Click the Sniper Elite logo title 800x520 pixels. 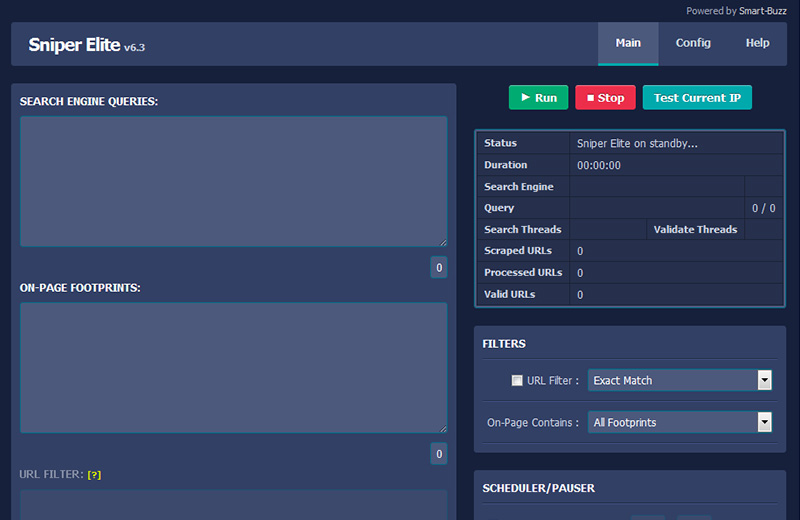coord(74,45)
